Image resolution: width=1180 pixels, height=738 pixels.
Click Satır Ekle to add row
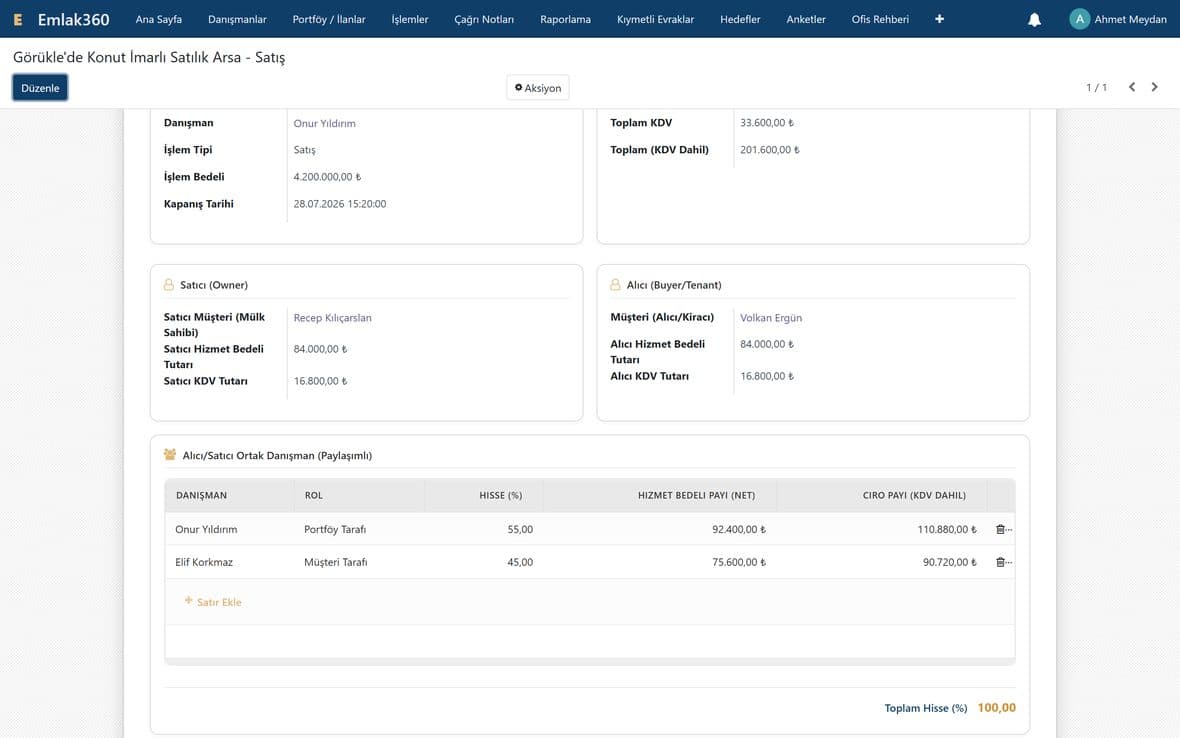(213, 602)
